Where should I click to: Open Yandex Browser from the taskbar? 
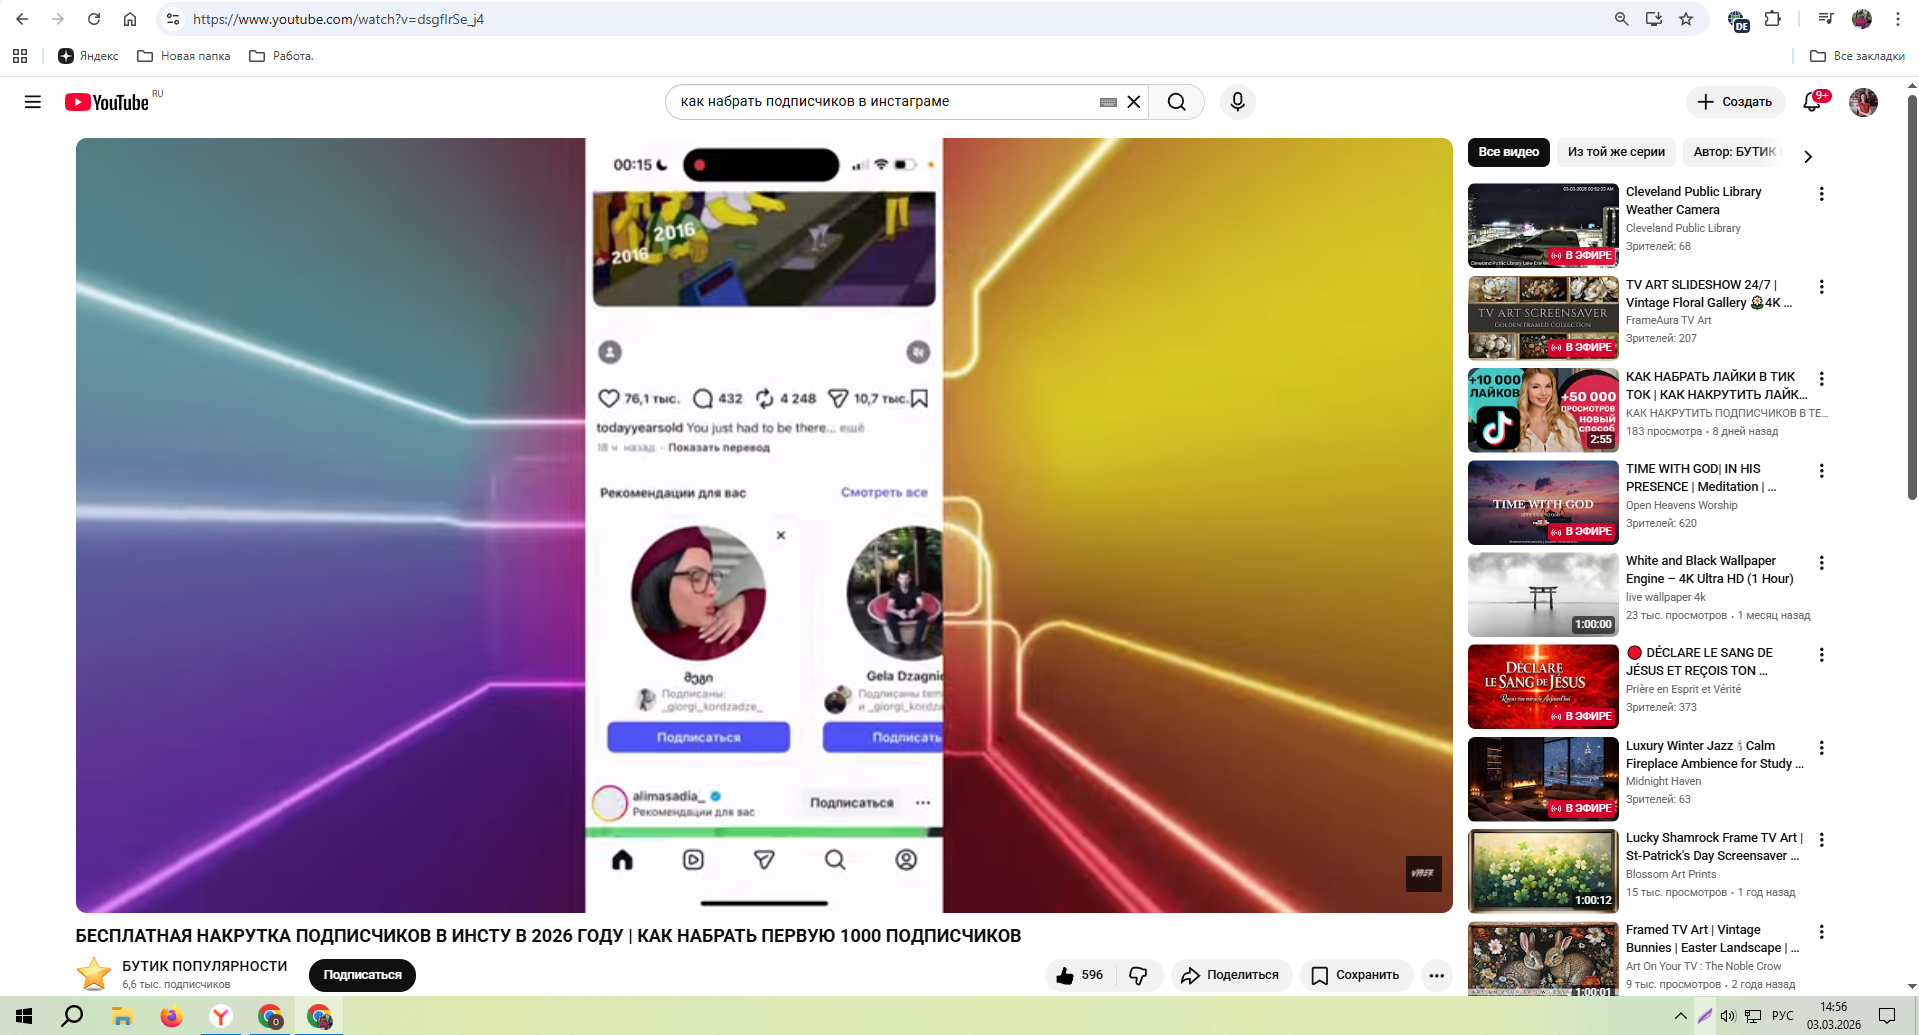coord(220,1016)
